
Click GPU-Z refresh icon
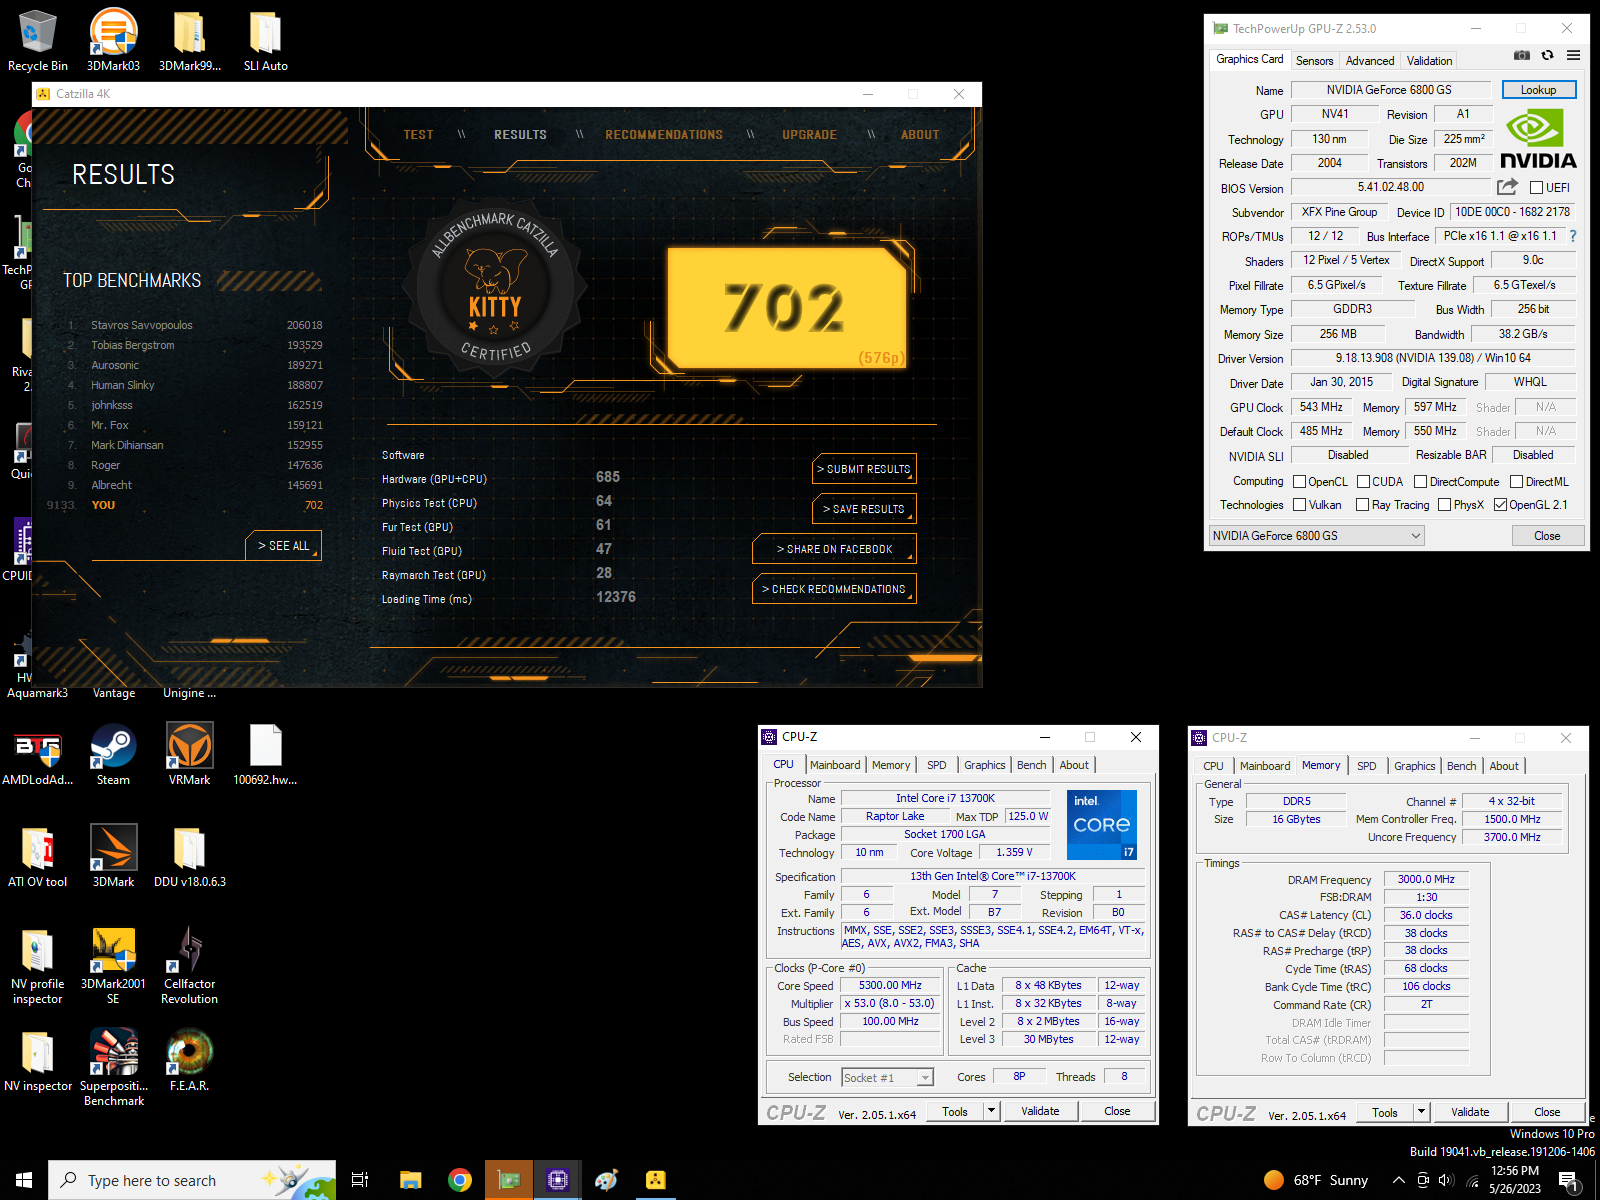point(1547,56)
